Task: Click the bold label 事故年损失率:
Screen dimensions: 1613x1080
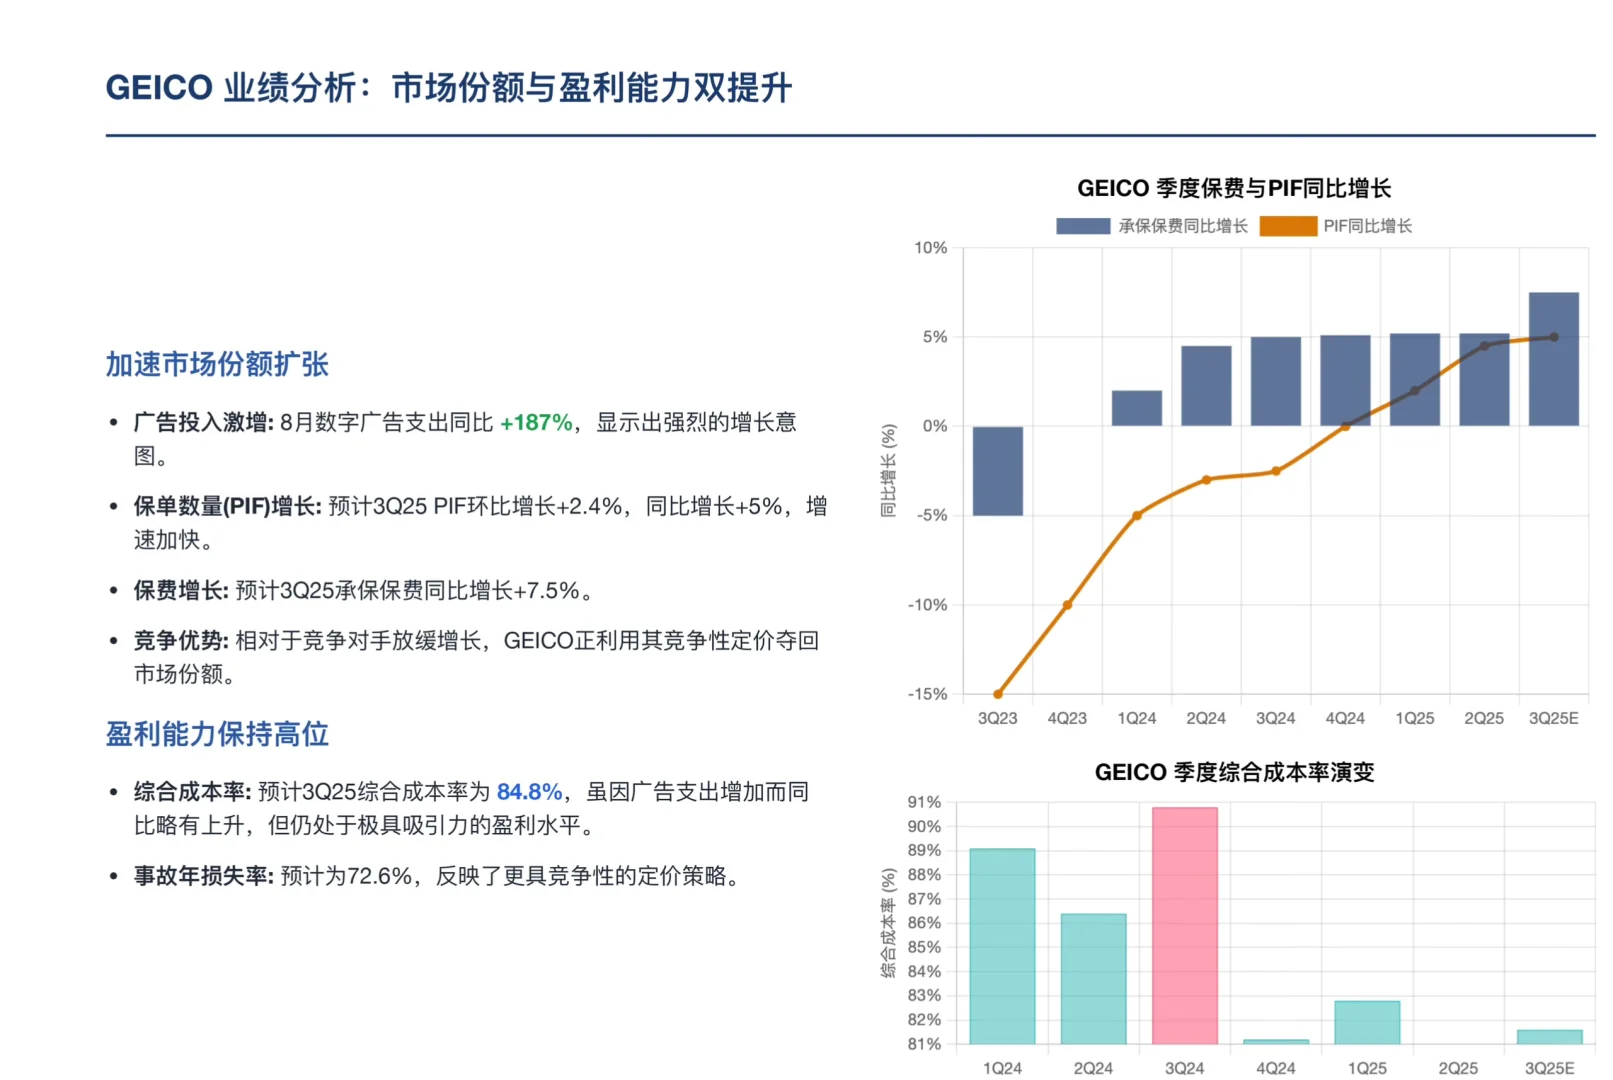Action: pos(204,876)
